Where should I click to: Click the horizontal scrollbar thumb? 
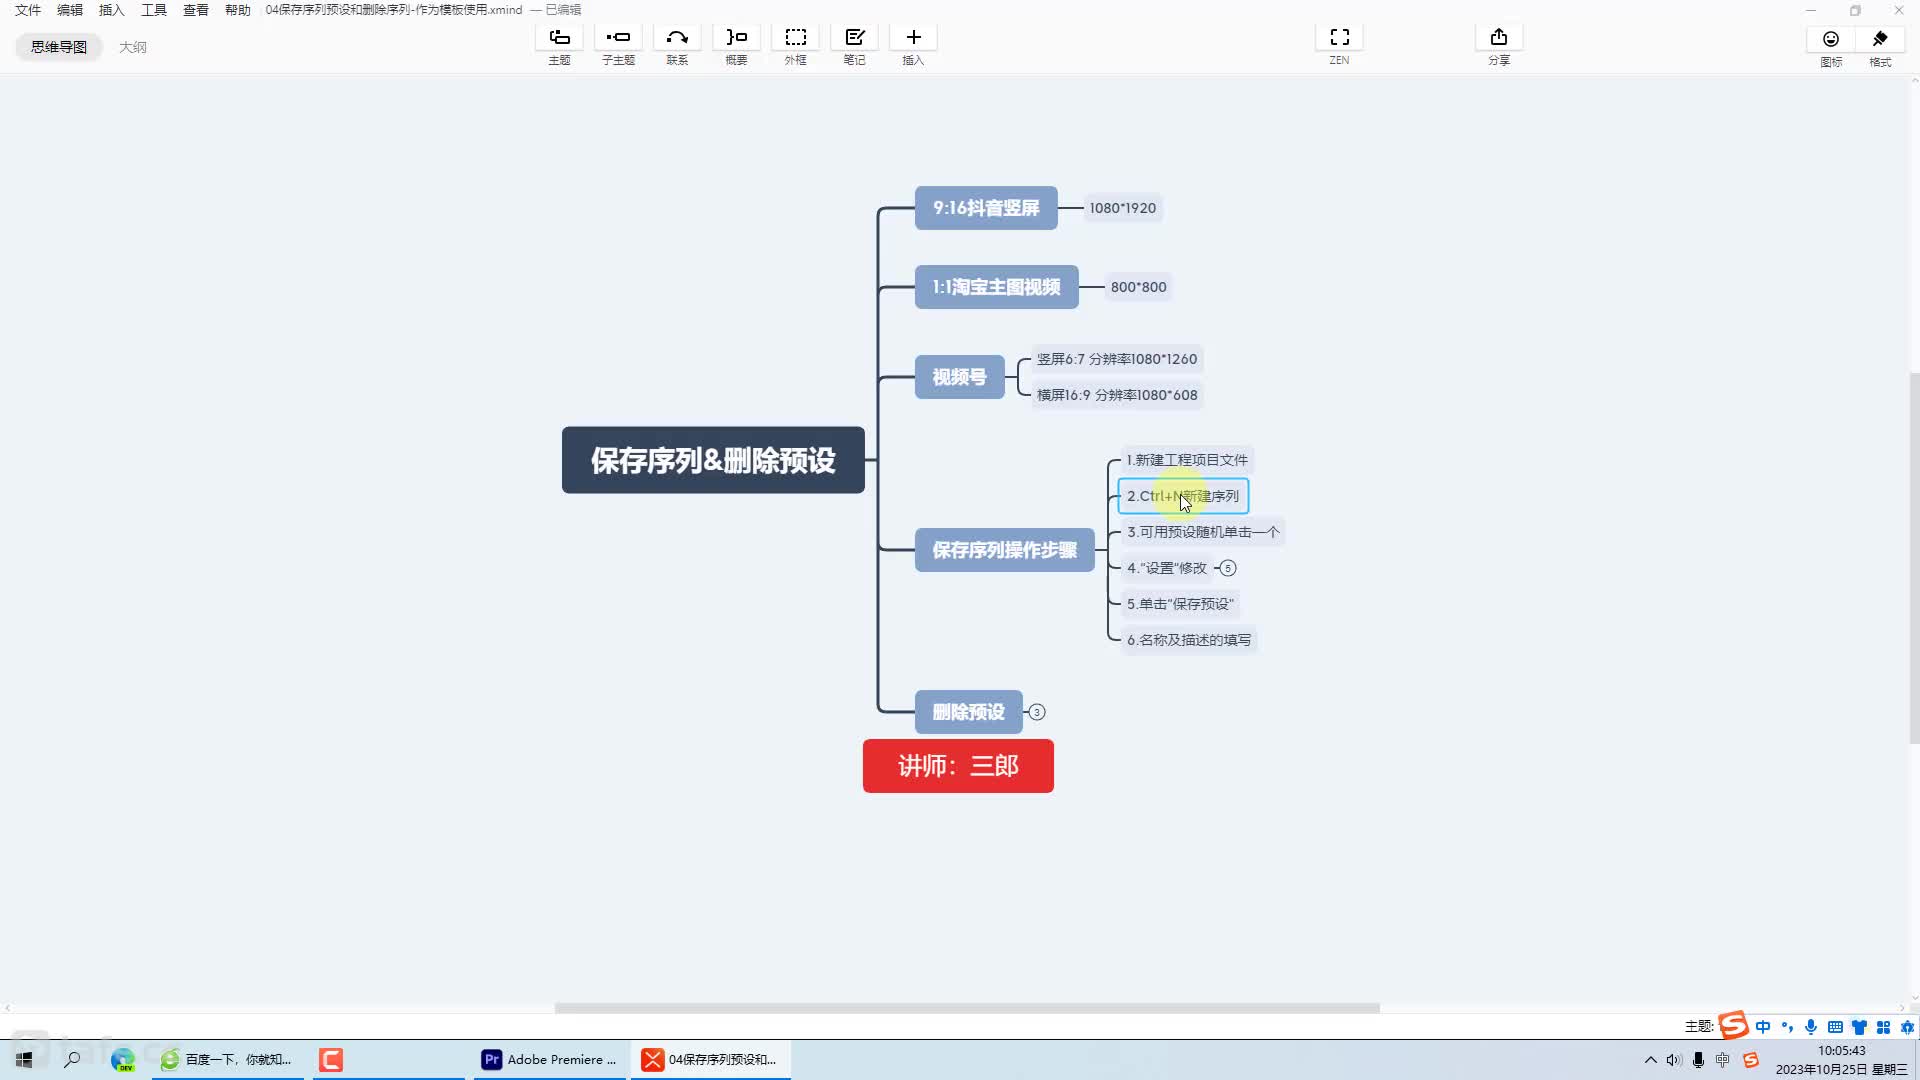[x=967, y=1008]
